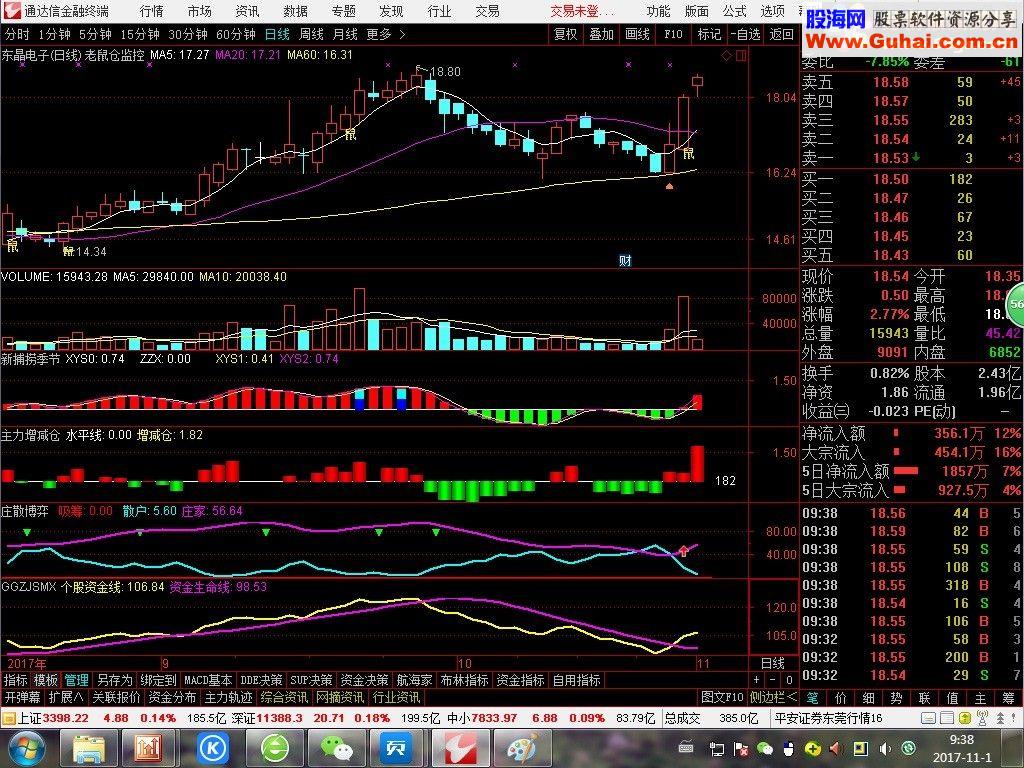Viewport: 1024px width, 768px height.
Task: Click the green round 56 badge at the right edge
Action: (x=1015, y=304)
